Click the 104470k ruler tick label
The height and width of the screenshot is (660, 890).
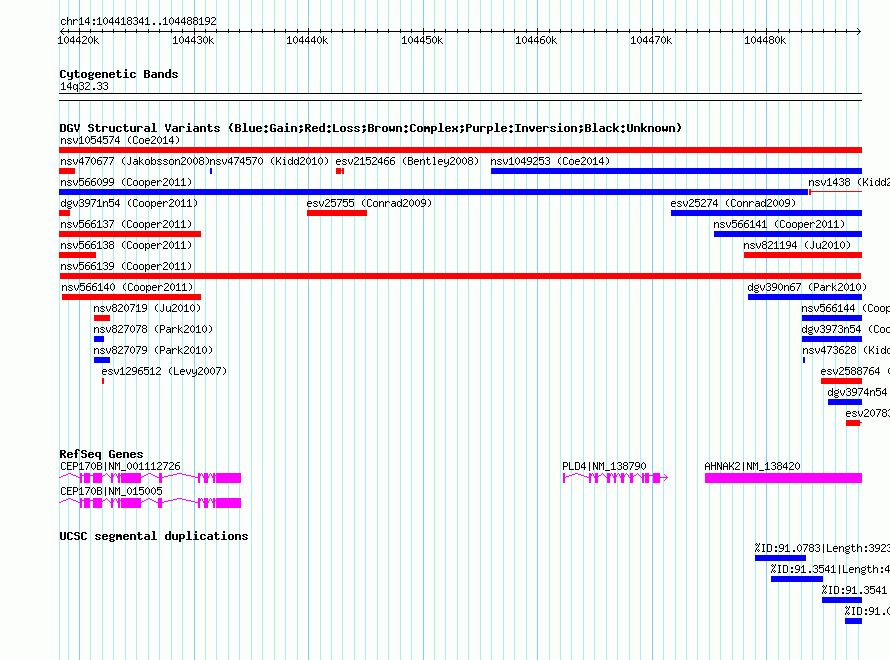[x=651, y=40]
